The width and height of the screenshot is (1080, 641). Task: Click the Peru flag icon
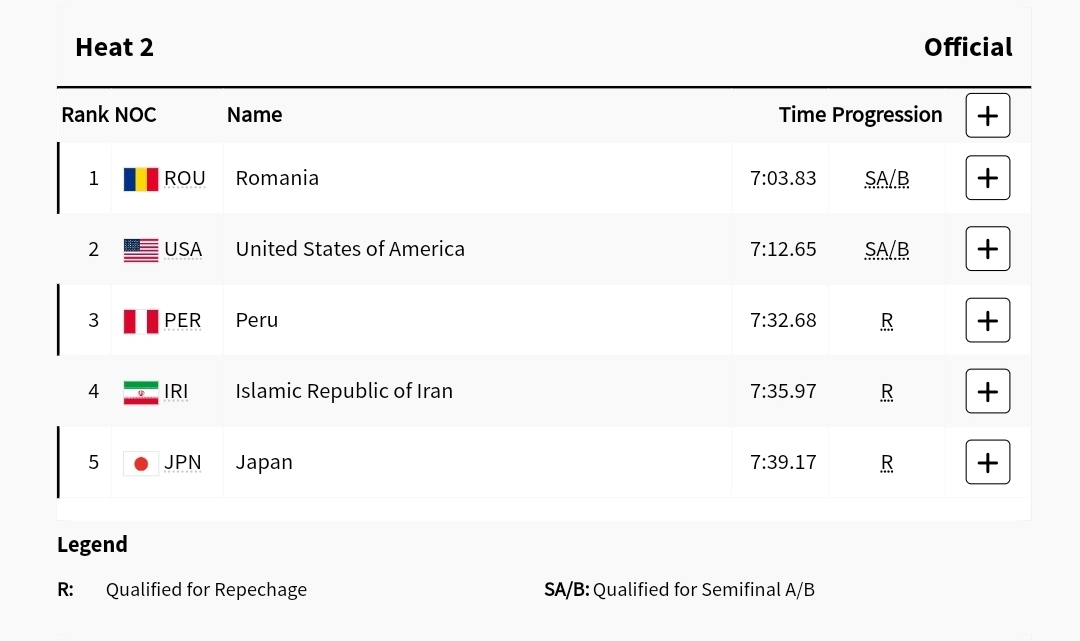(x=141, y=321)
